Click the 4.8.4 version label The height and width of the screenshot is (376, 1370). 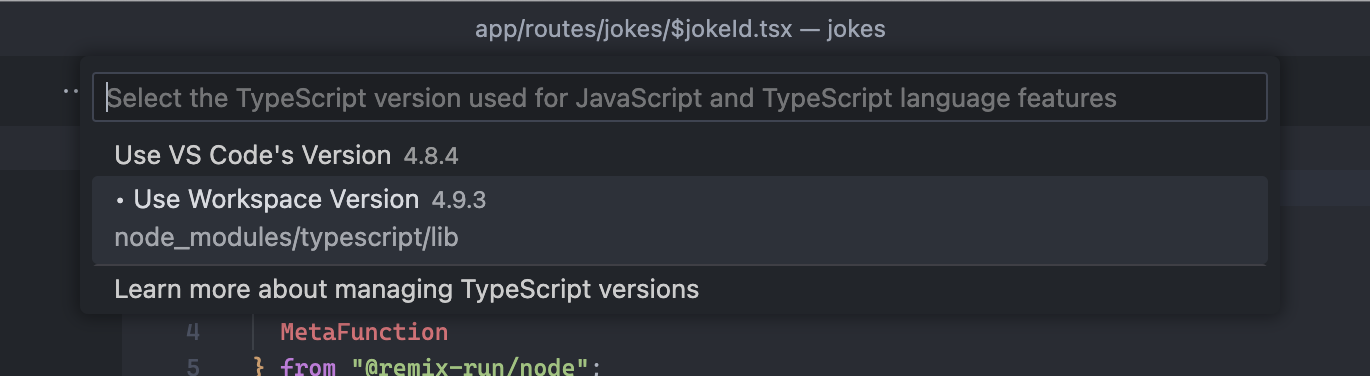click(431, 156)
